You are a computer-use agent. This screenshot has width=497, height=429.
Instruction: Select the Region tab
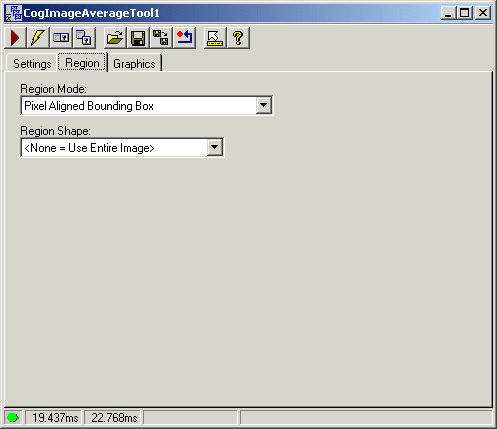(82, 62)
